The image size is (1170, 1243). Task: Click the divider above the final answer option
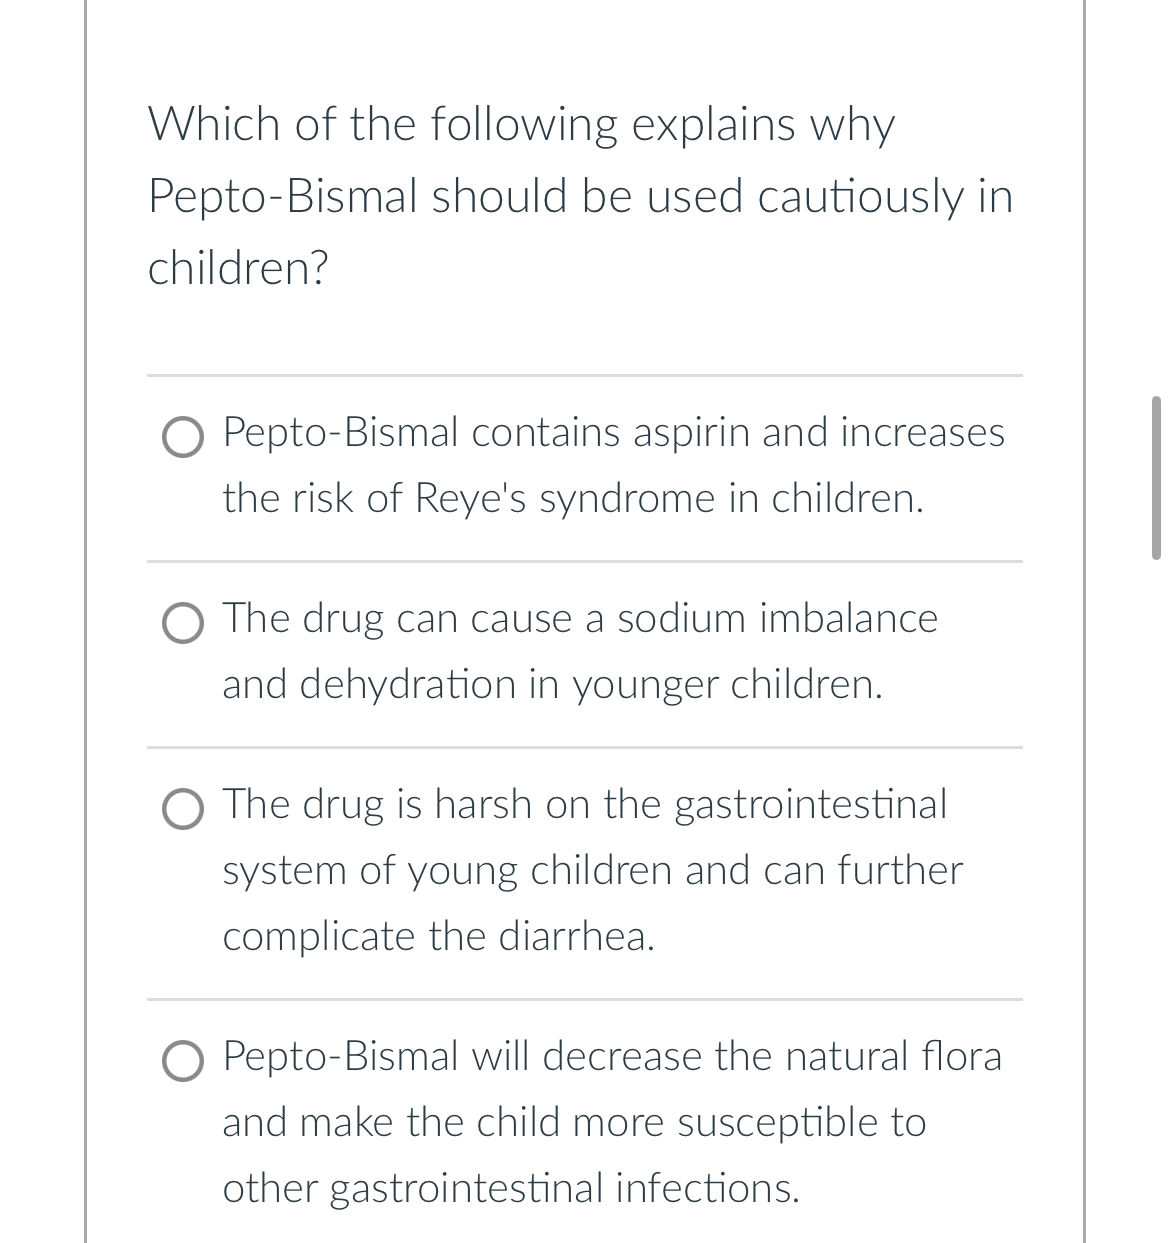585,999
